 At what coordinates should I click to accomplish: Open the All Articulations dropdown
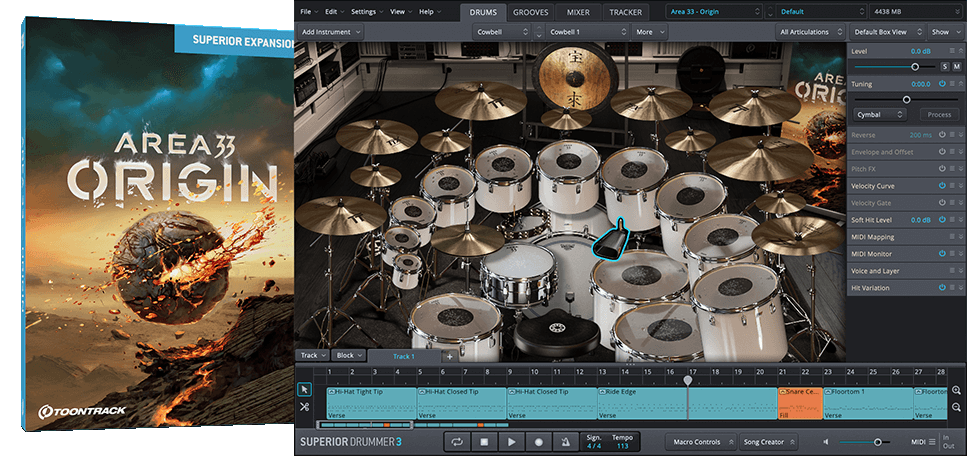pyautogui.click(x=810, y=32)
